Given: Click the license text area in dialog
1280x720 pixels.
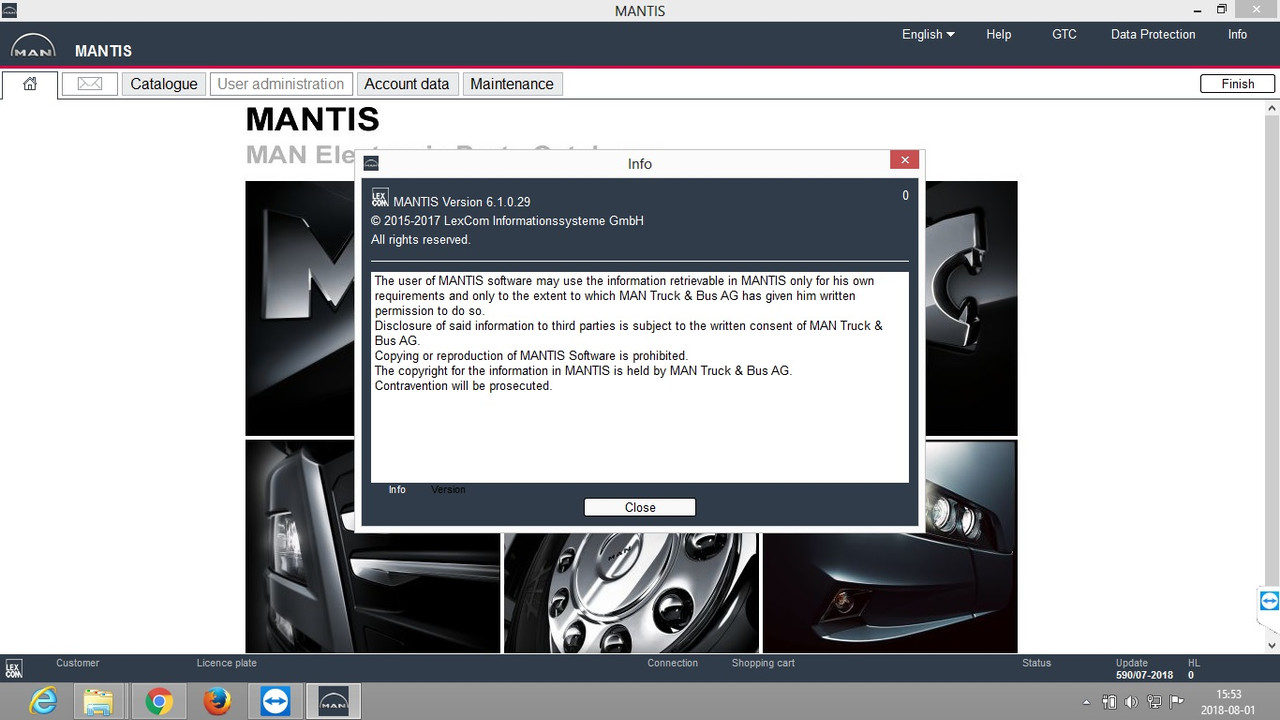Looking at the screenshot, I should click(640, 377).
